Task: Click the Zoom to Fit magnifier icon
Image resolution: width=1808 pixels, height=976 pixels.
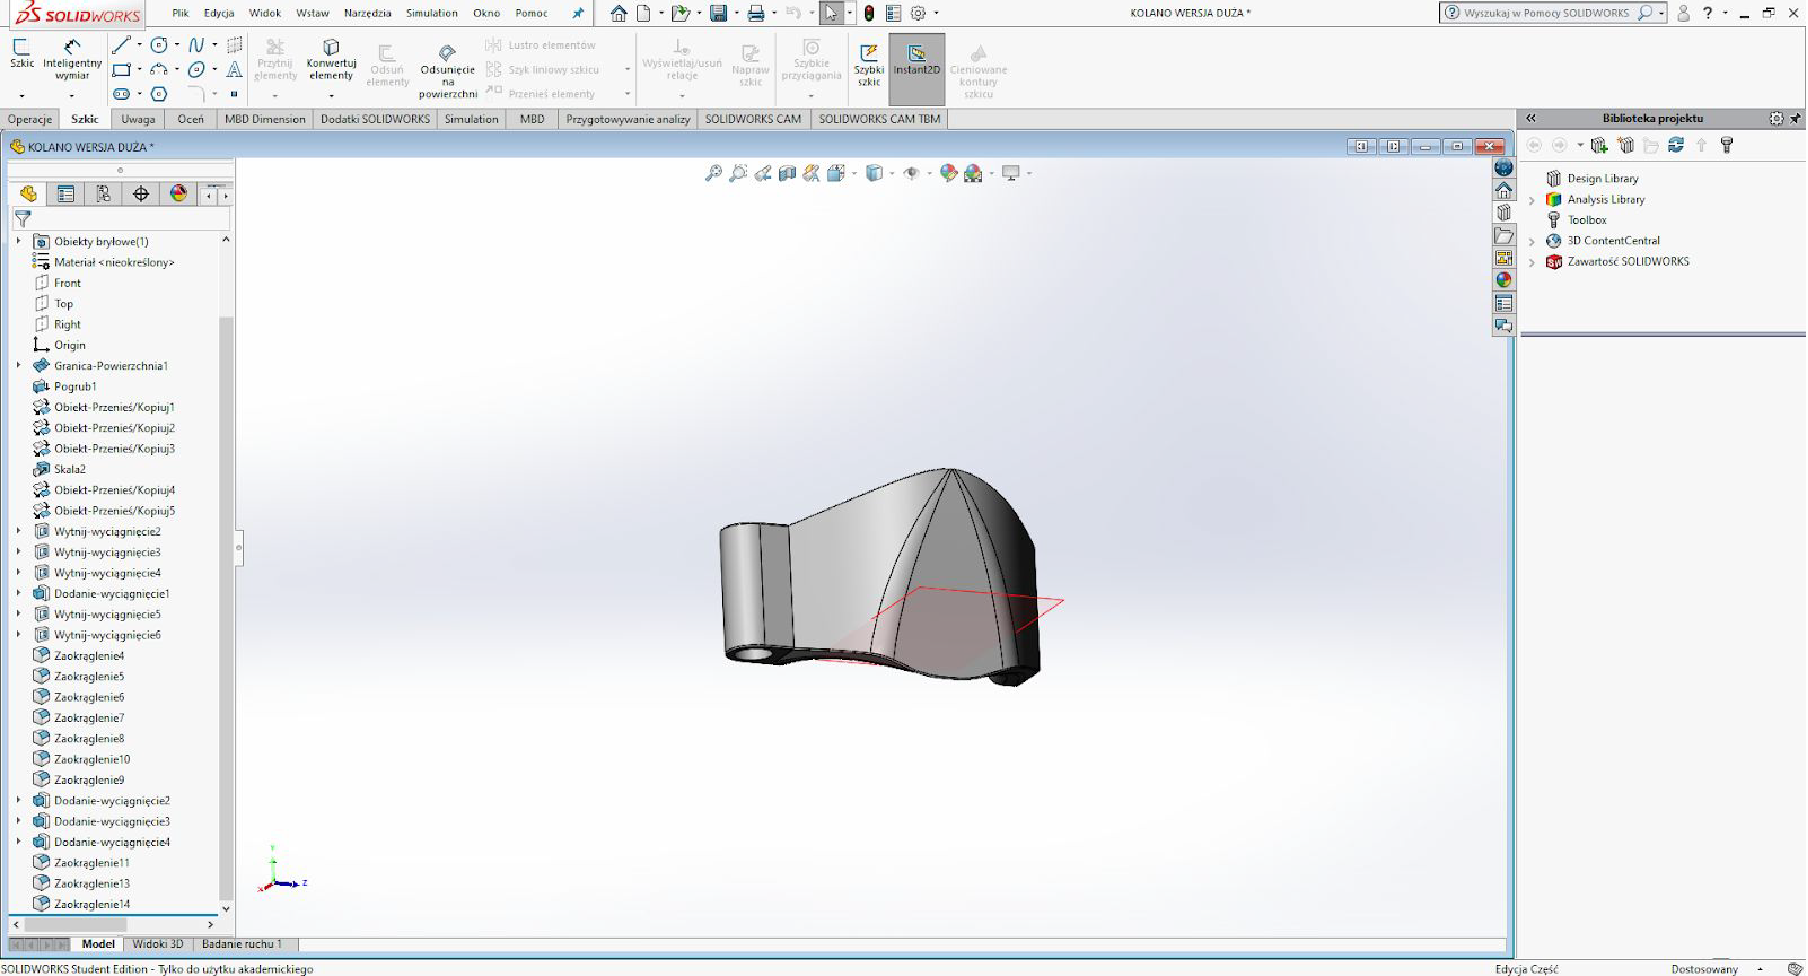Action: [713, 174]
